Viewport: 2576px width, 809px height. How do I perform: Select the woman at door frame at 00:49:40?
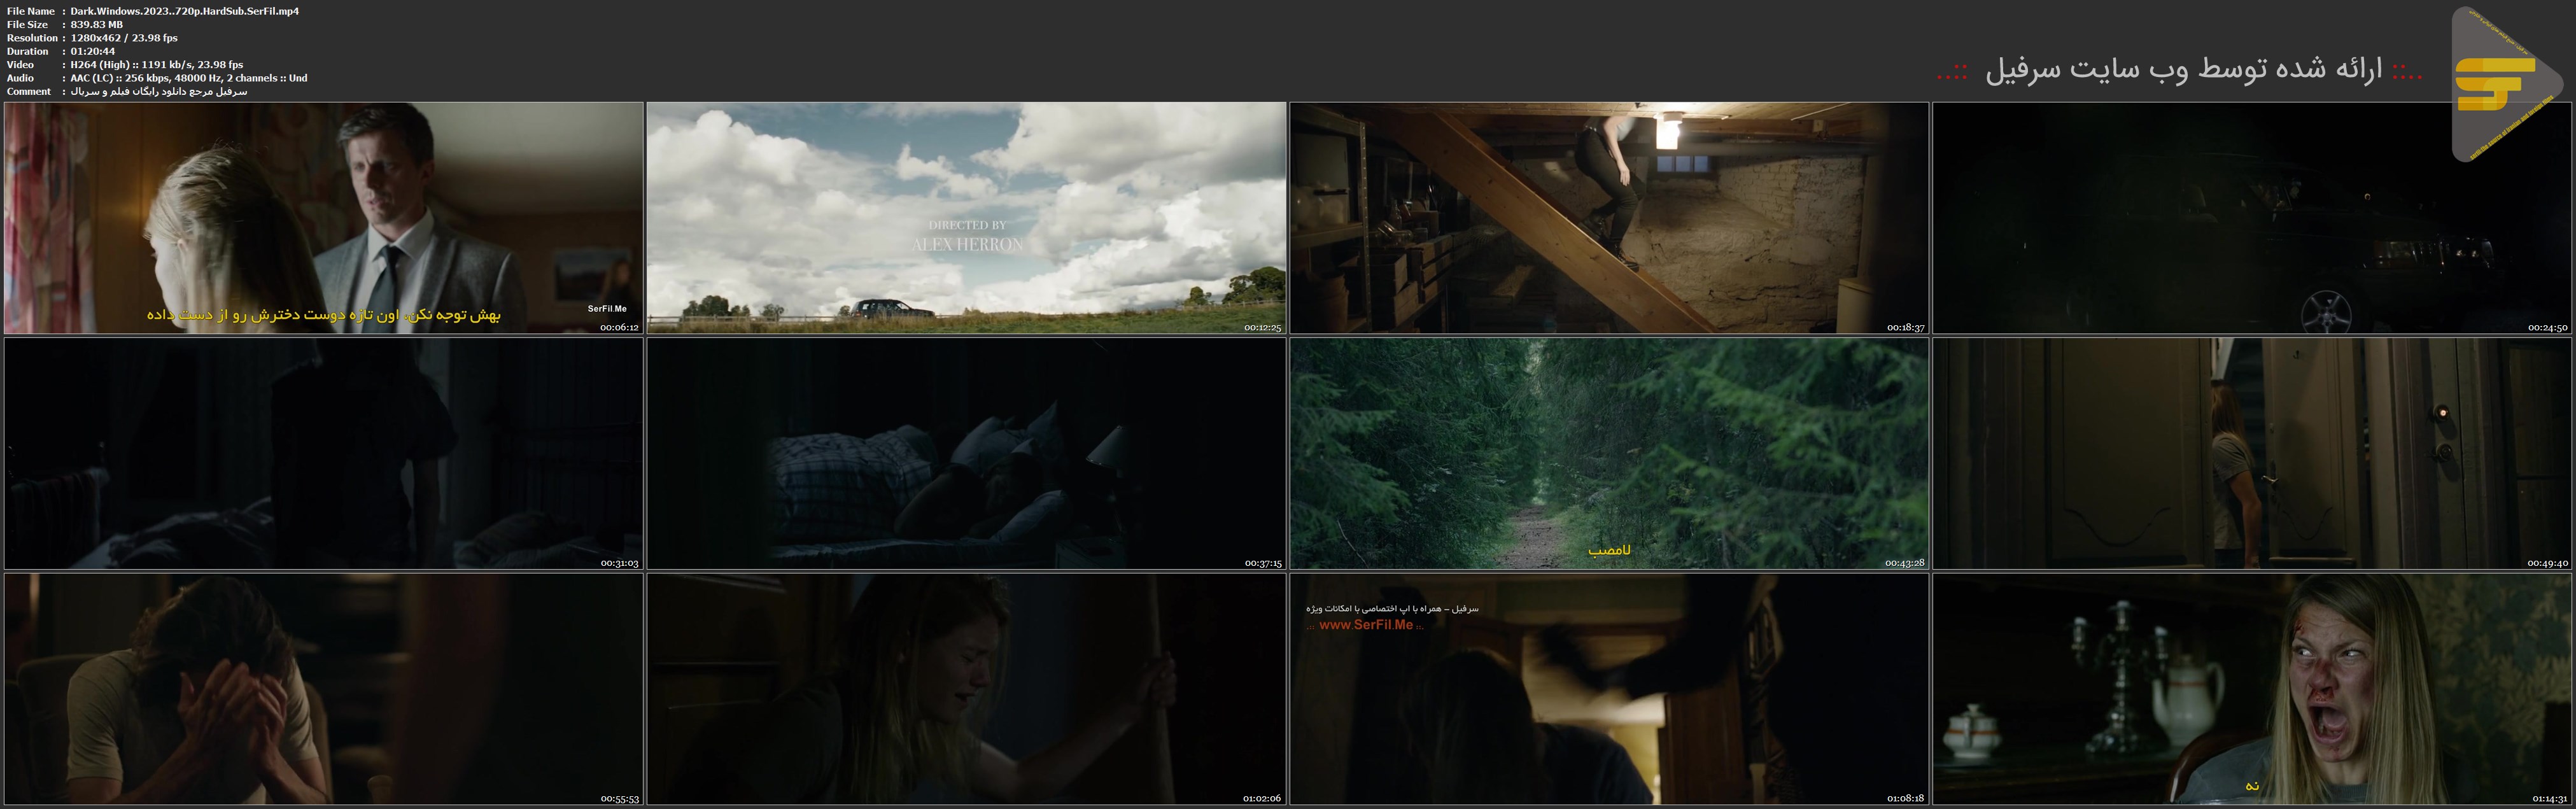[2252, 453]
